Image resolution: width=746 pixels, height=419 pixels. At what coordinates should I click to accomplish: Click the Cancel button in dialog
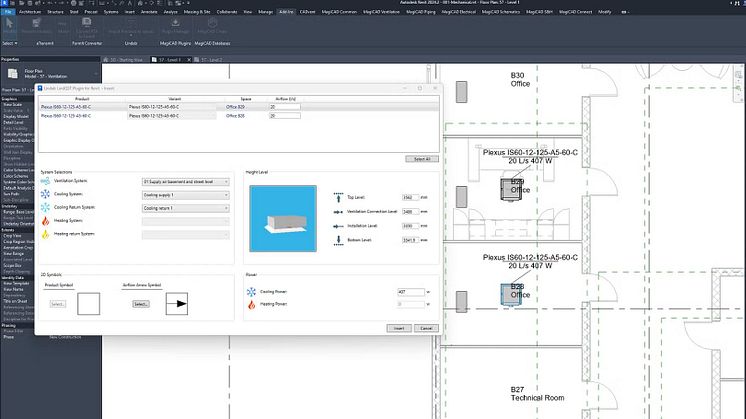point(426,328)
